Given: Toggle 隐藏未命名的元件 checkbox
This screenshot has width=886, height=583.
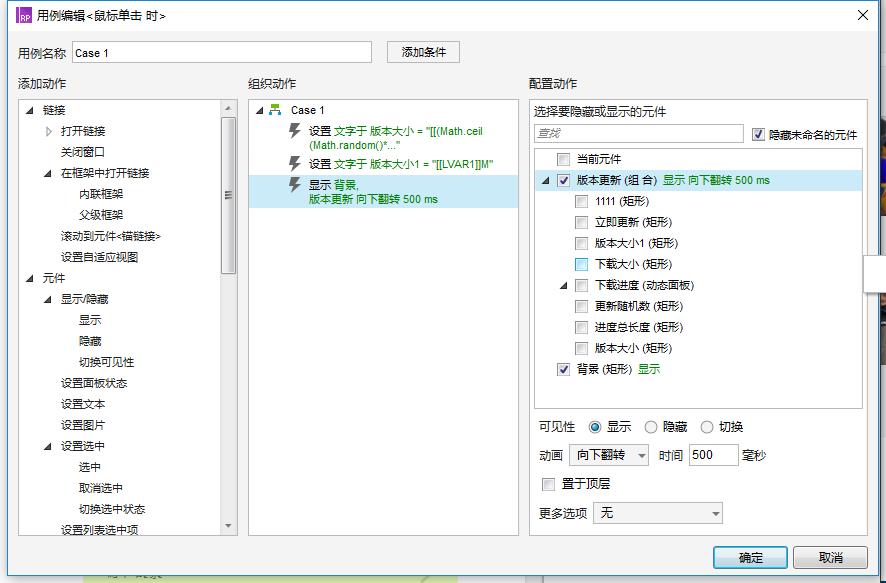Looking at the screenshot, I should [x=758, y=134].
